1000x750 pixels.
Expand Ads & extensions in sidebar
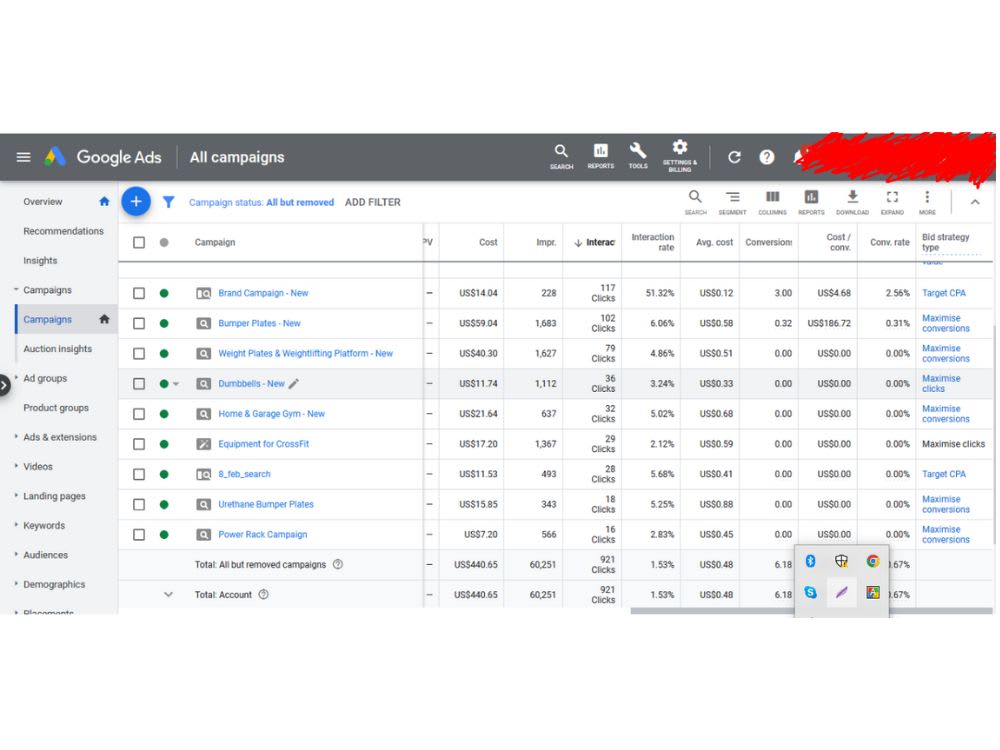[x=16, y=436]
